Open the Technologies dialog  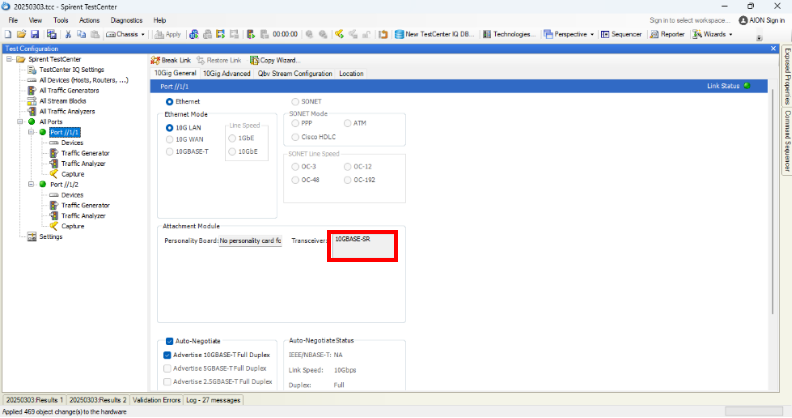coord(509,34)
